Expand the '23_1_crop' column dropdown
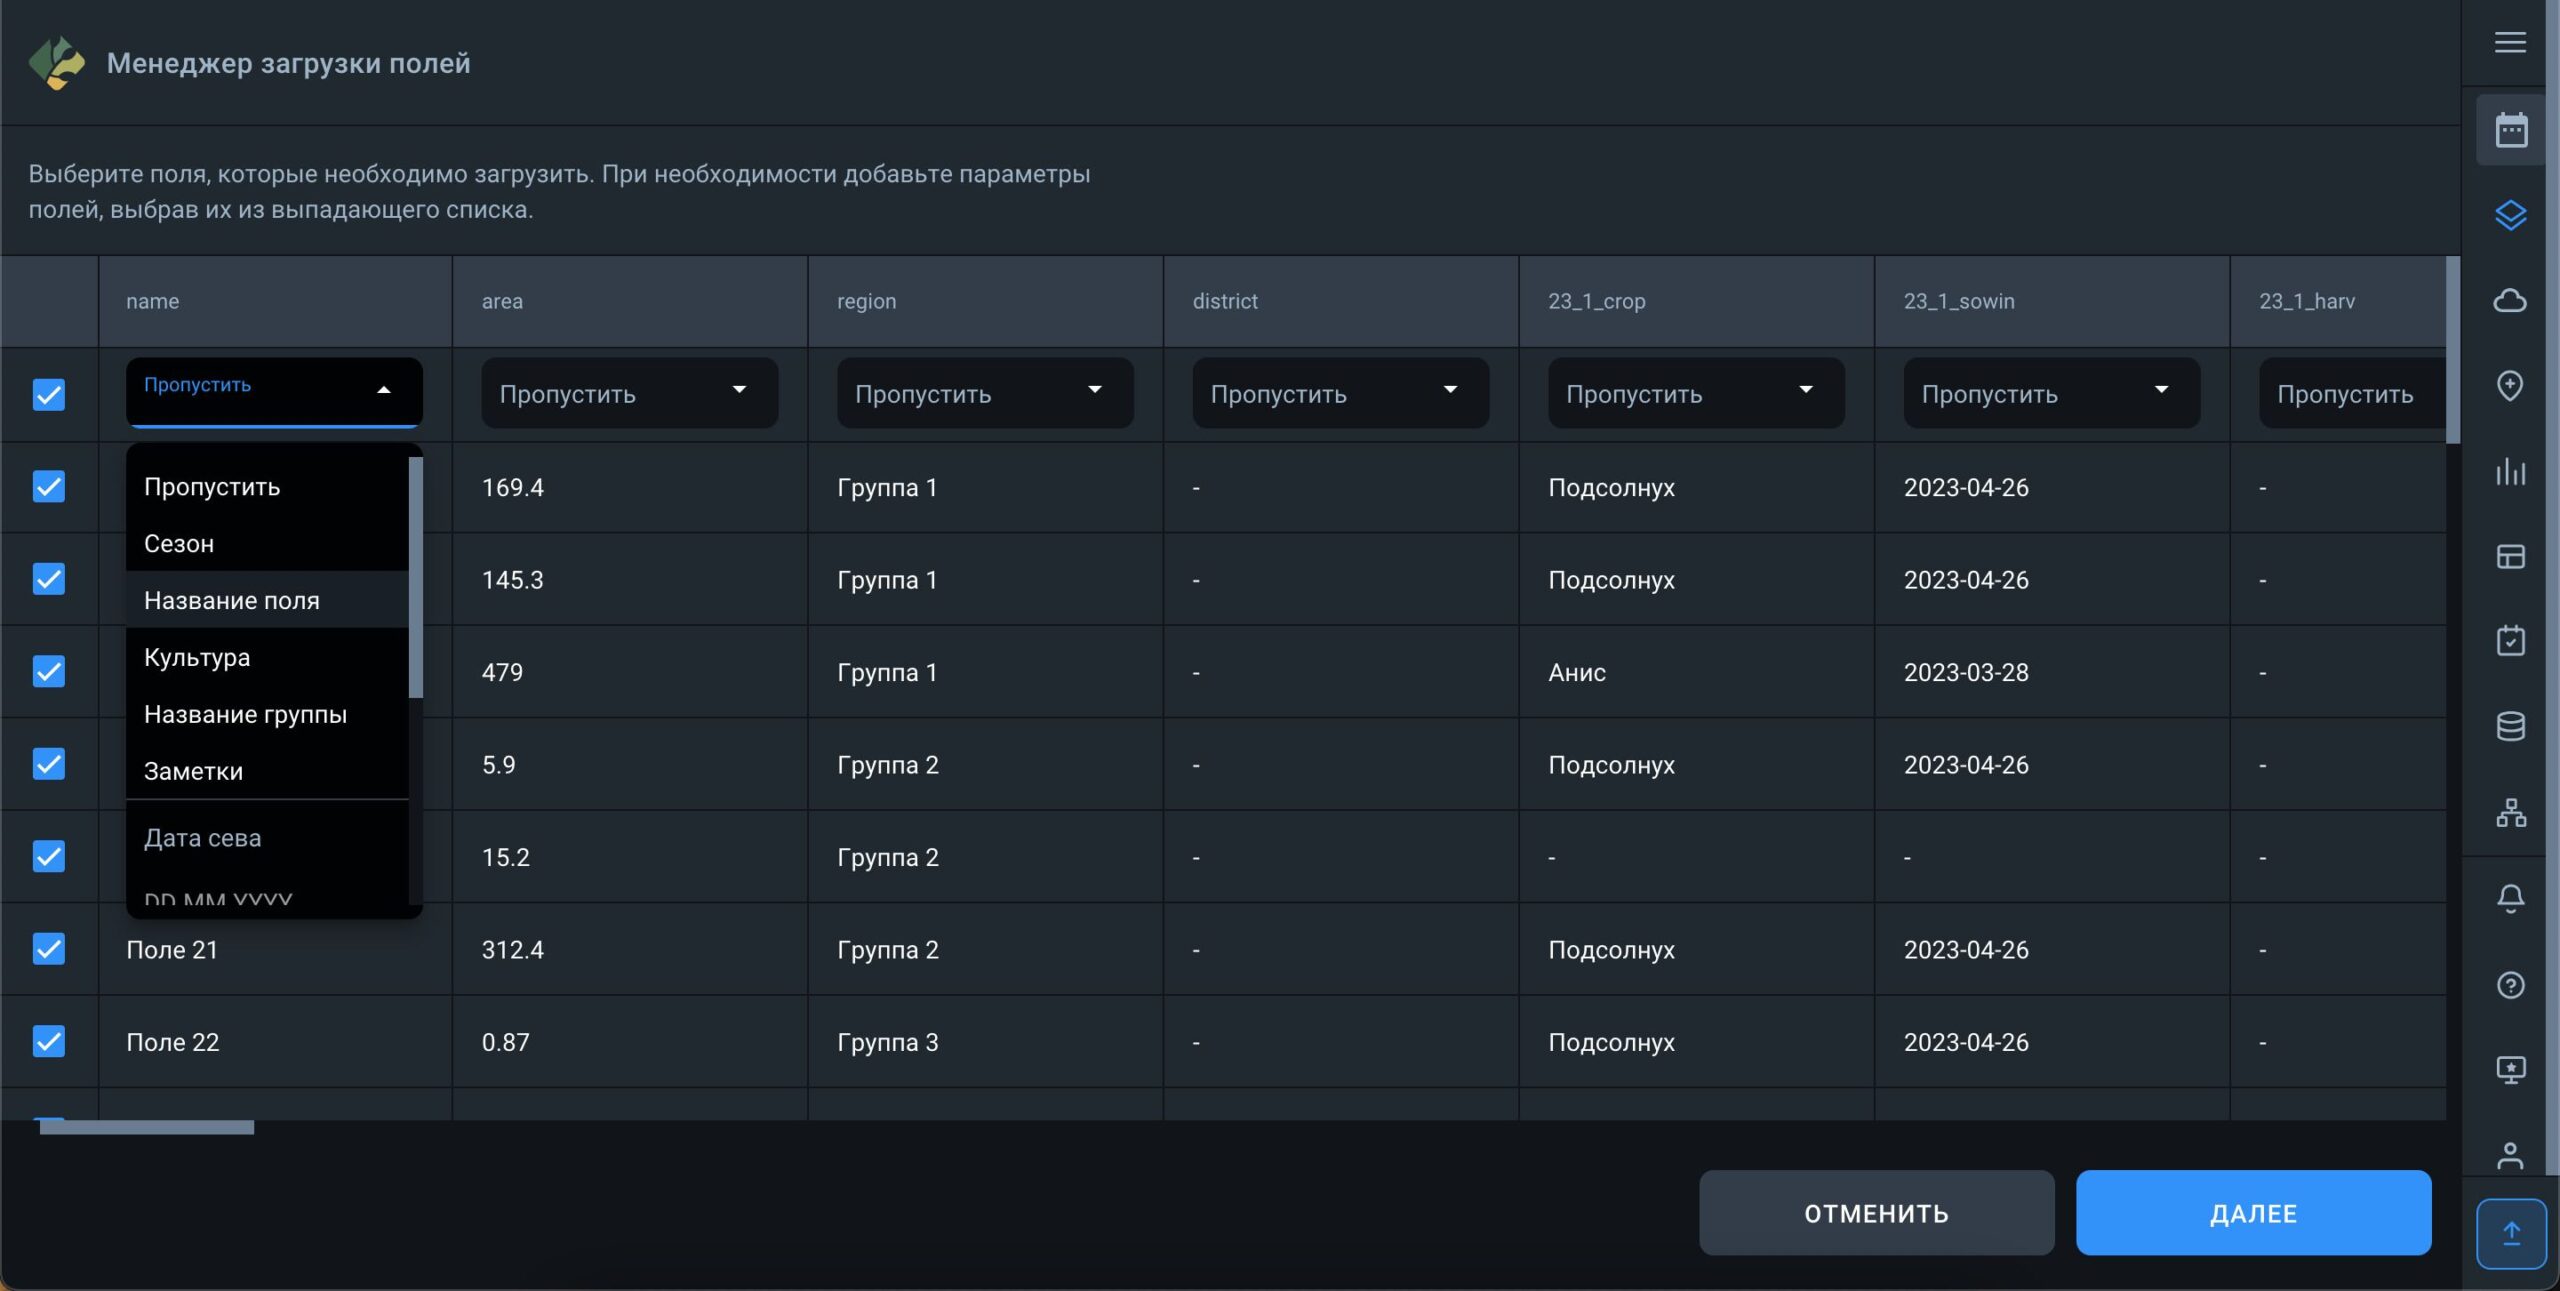Screen dimensions: 2560x1291 1694,392
